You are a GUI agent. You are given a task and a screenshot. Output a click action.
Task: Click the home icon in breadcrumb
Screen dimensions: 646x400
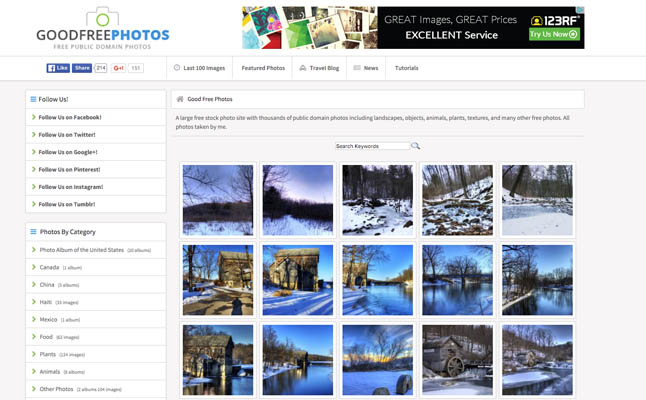[180, 99]
